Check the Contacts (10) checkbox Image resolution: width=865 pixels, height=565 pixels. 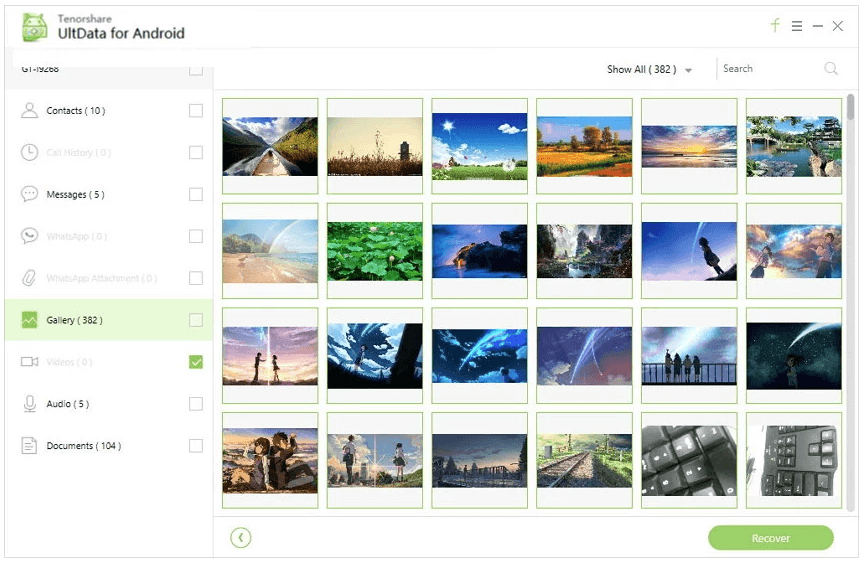coord(196,110)
